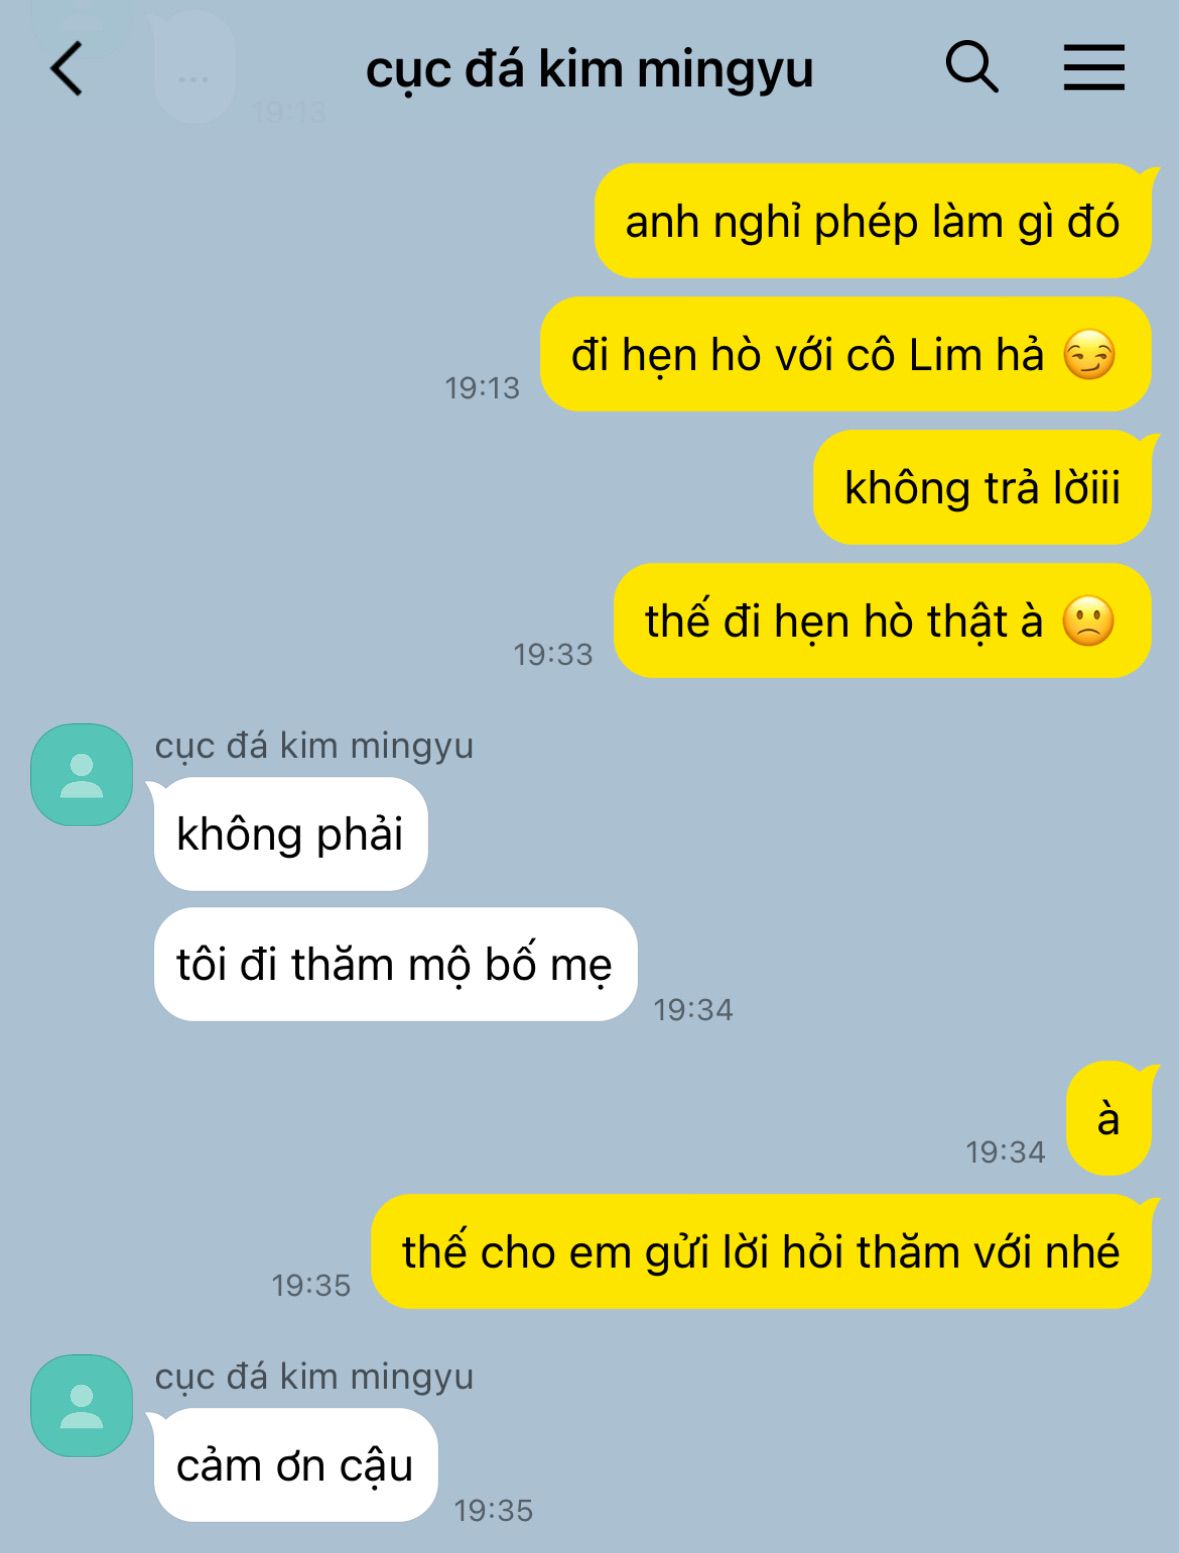1179x1553 pixels.
Task: Open the search magnifier icon
Action: click(x=971, y=68)
